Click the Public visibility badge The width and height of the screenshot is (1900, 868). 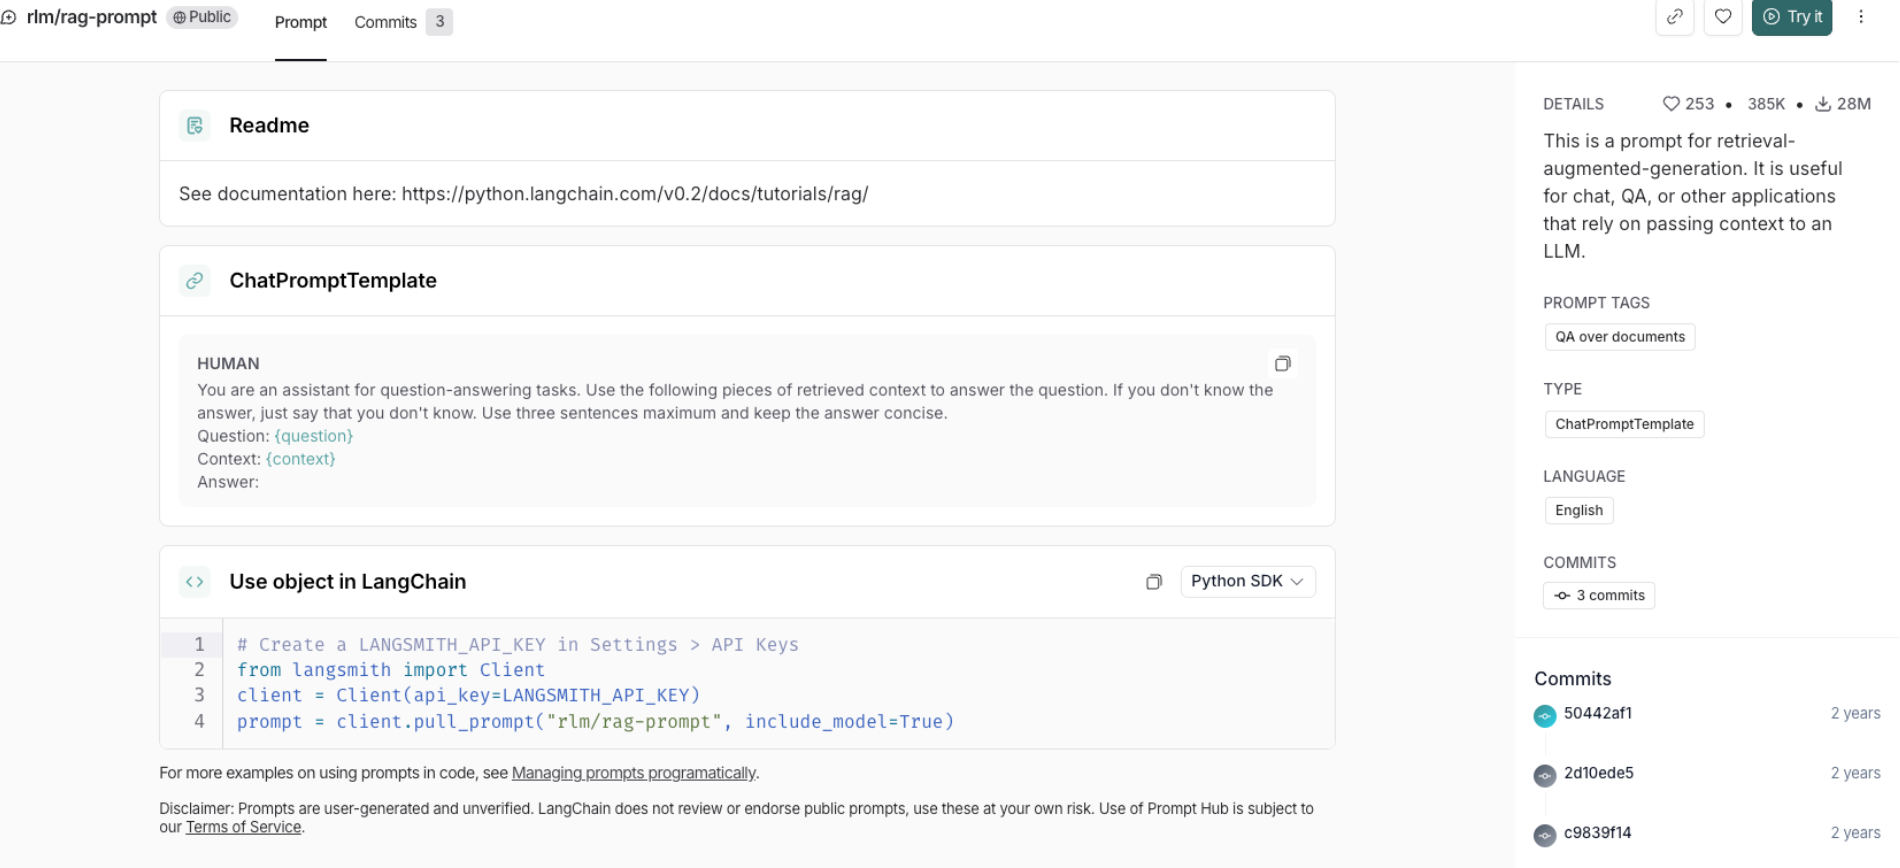pyautogui.click(x=202, y=17)
